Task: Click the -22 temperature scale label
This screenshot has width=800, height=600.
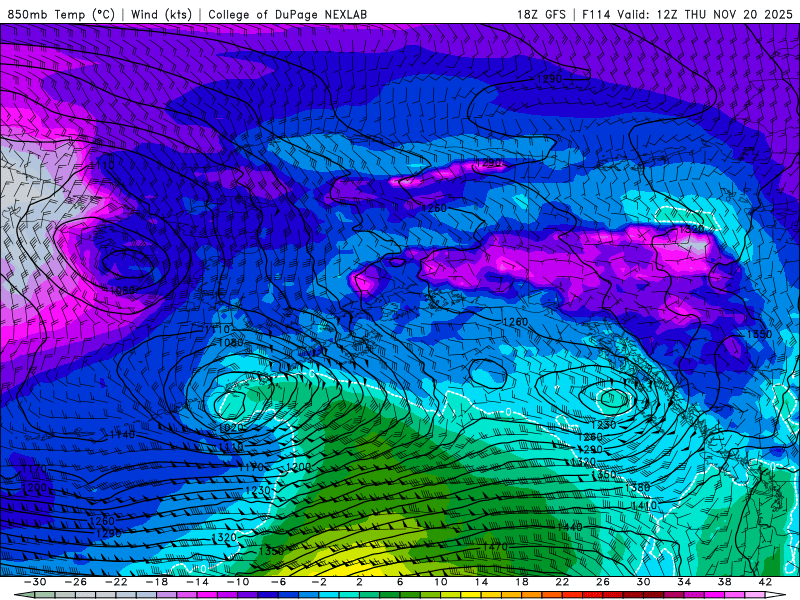Action: coord(116,582)
